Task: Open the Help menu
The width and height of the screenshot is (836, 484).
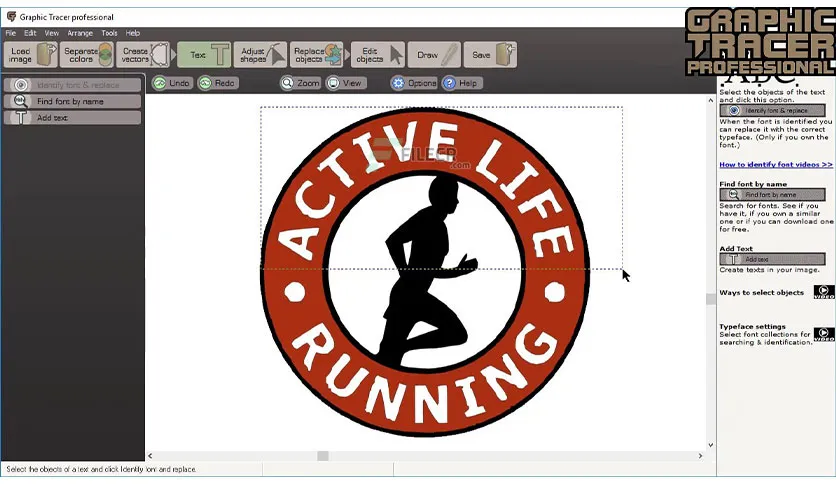Action: pyautogui.click(x=133, y=33)
